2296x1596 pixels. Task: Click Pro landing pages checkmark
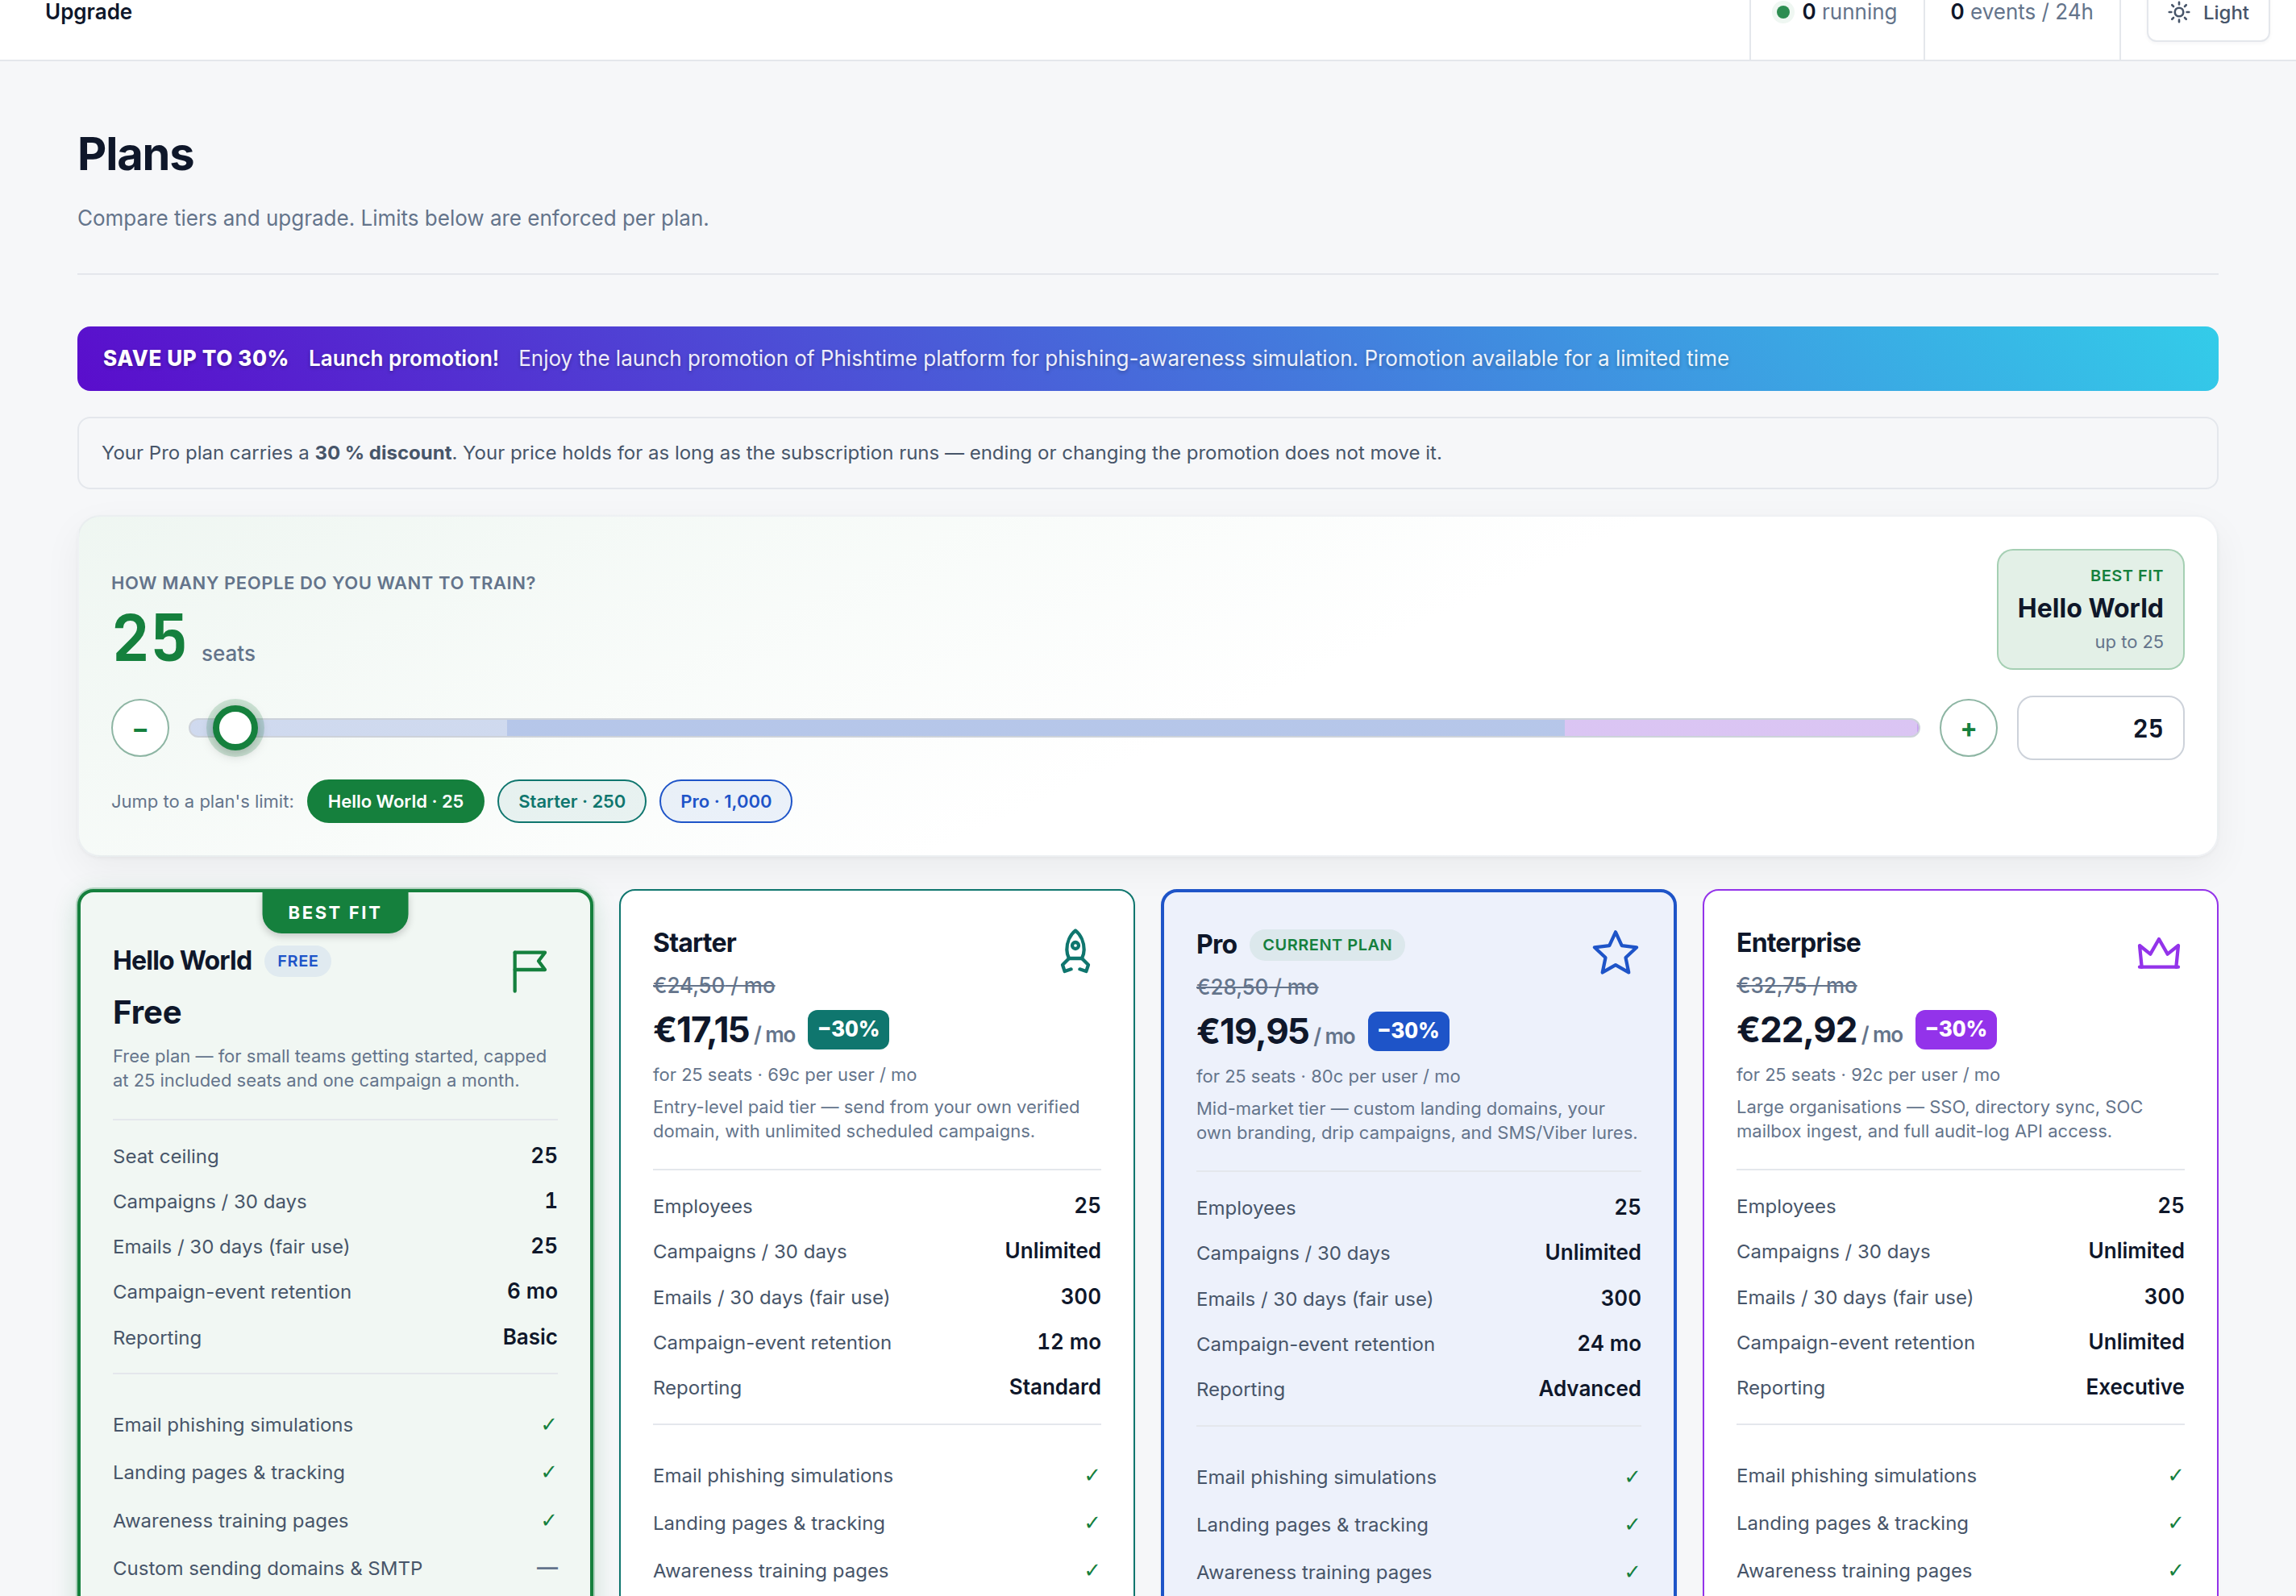(1632, 1524)
